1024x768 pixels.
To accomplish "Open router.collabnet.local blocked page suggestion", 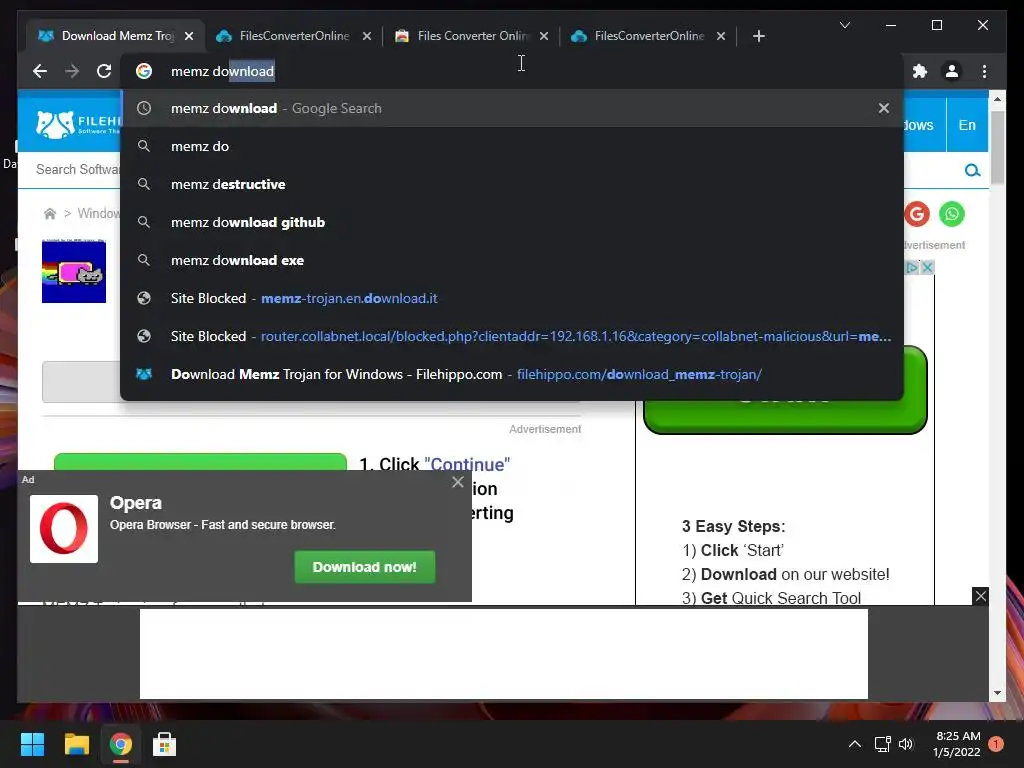I will pyautogui.click(x=512, y=336).
